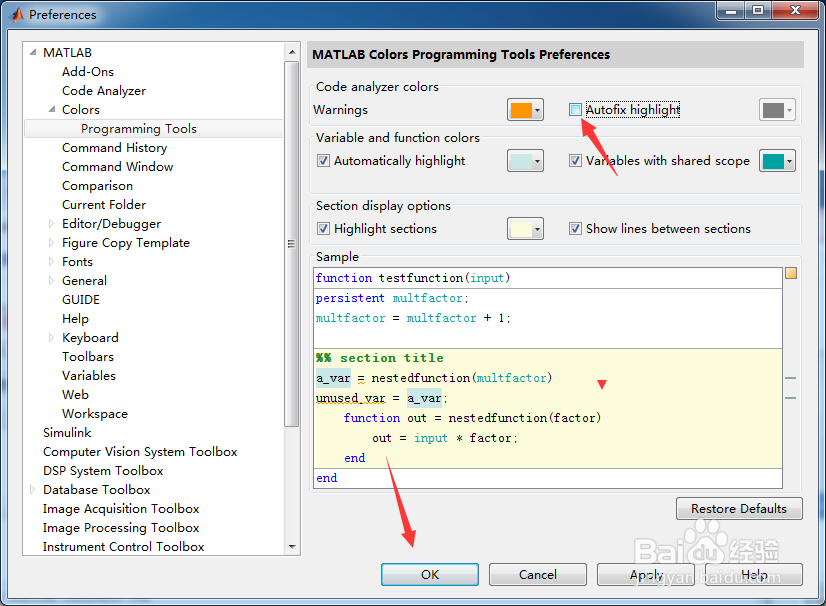
Task: Click Restore Defaults button
Action: point(739,509)
